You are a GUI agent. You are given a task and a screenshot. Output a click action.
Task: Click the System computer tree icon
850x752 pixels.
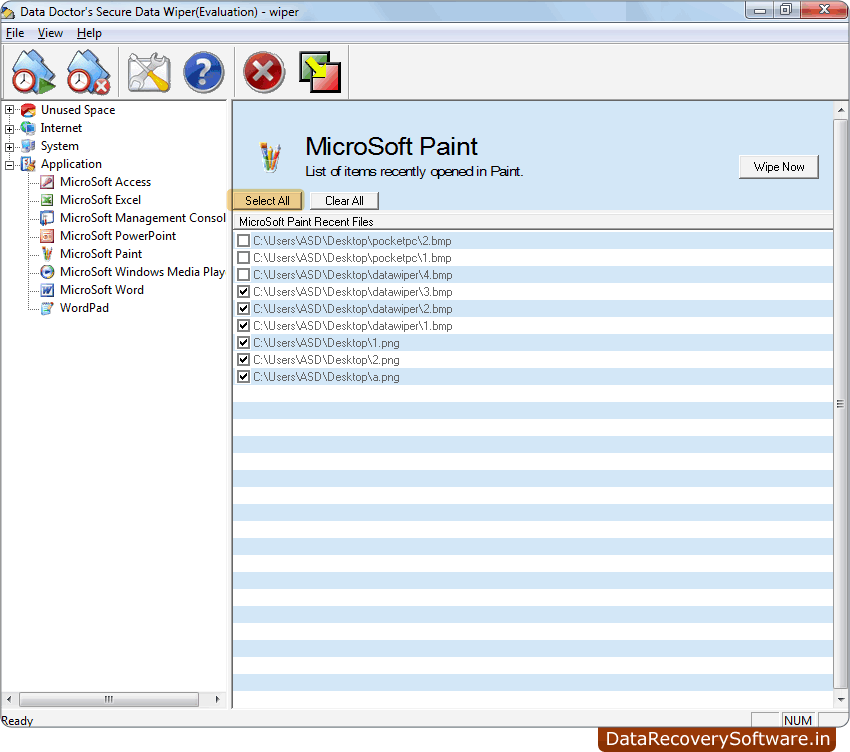coord(28,146)
